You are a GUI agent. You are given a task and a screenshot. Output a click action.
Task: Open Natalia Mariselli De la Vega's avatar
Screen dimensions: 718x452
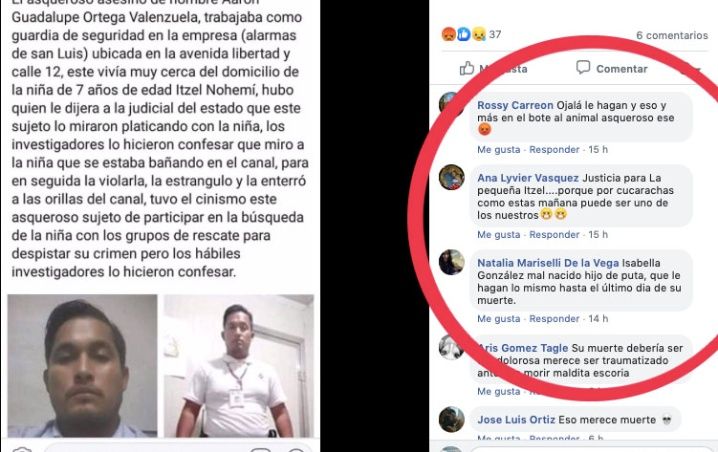tap(451, 262)
